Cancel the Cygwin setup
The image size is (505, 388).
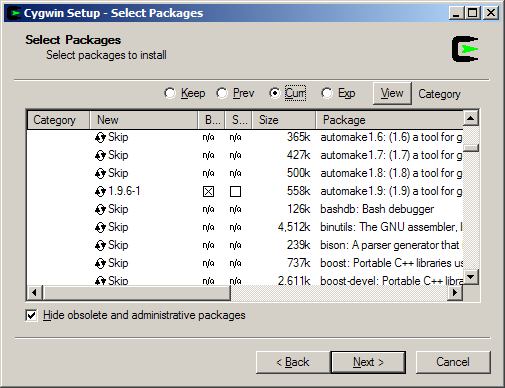[x=453, y=362]
